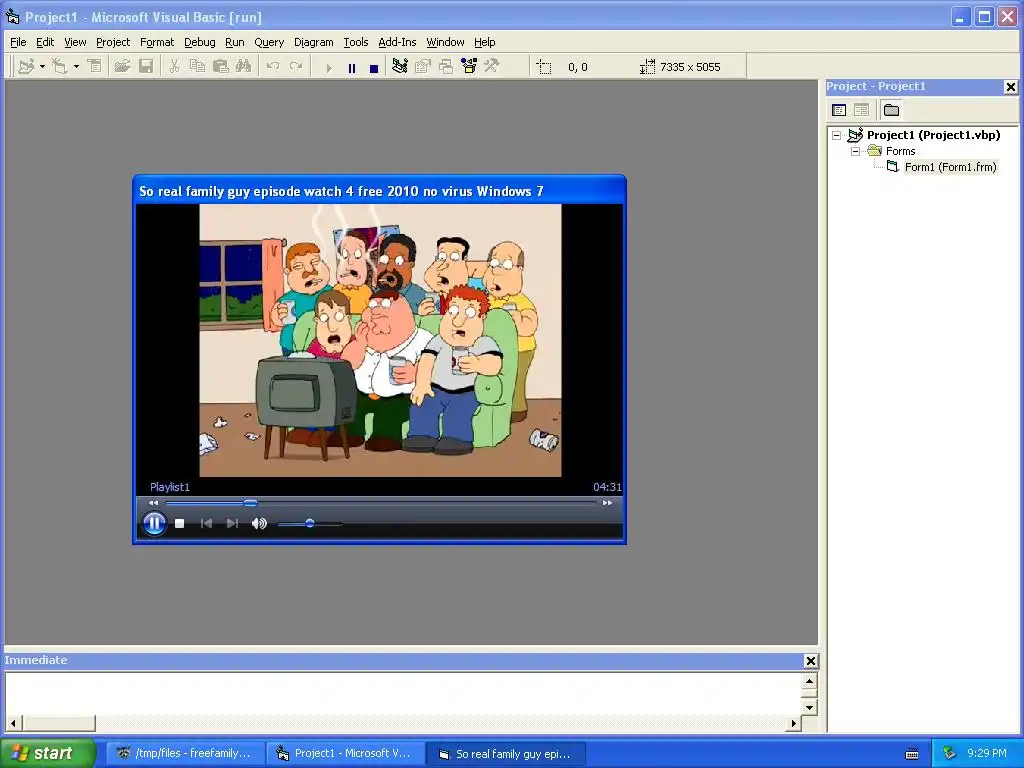Open the Project Explorer toolbar icon

pyautogui.click(x=400, y=67)
